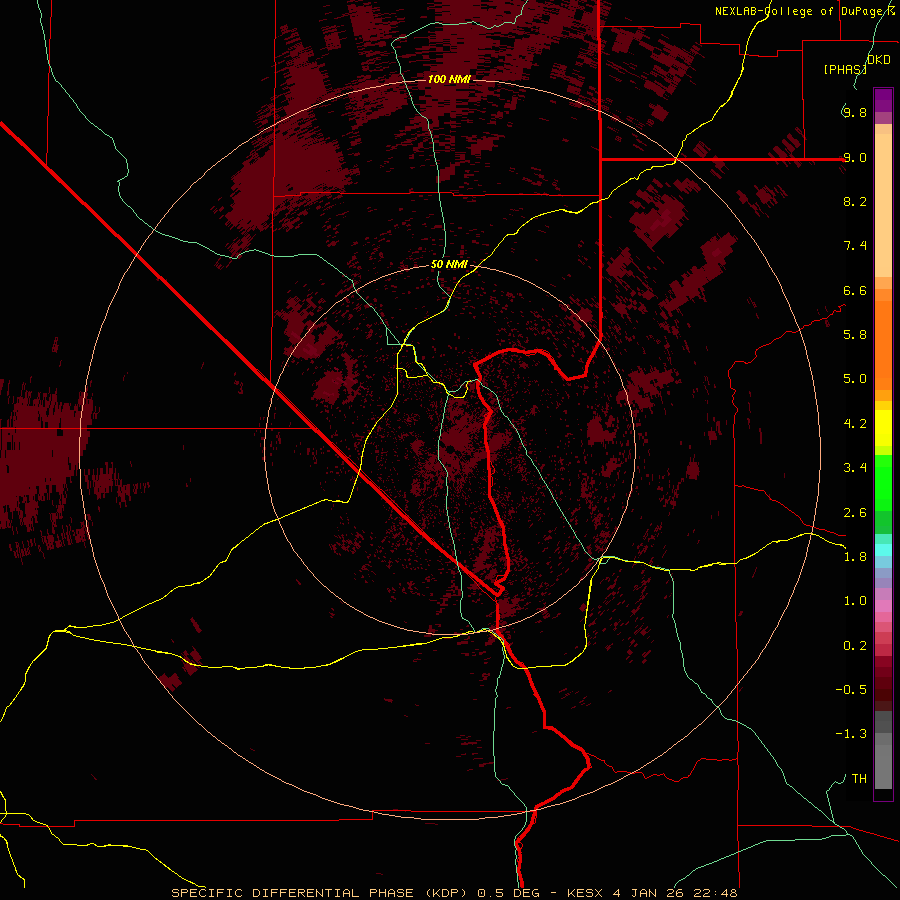900x900 pixels.
Task: Pick the purple top band of the color bar
Action: tap(883, 100)
